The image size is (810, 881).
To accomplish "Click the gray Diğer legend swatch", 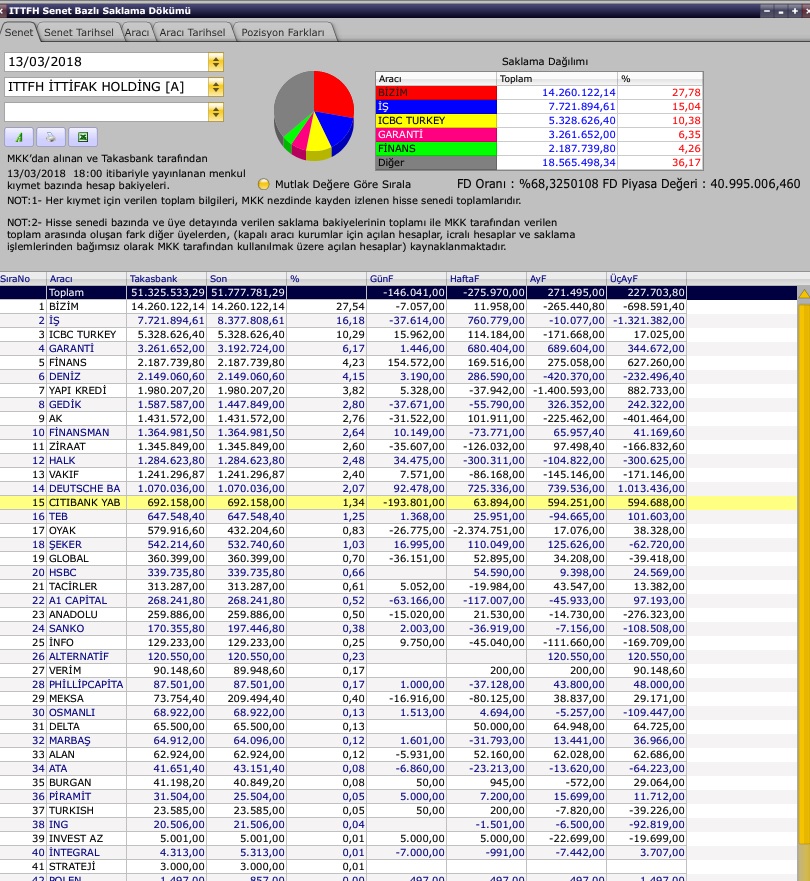I will [x=436, y=163].
